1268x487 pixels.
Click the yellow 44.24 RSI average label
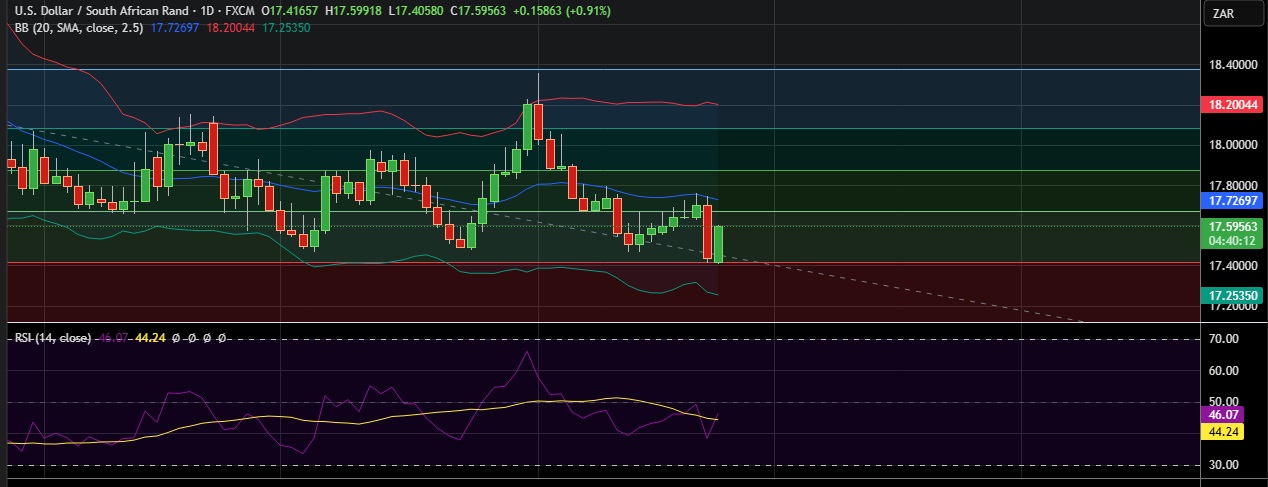pyautogui.click(x=1224, y=432)
